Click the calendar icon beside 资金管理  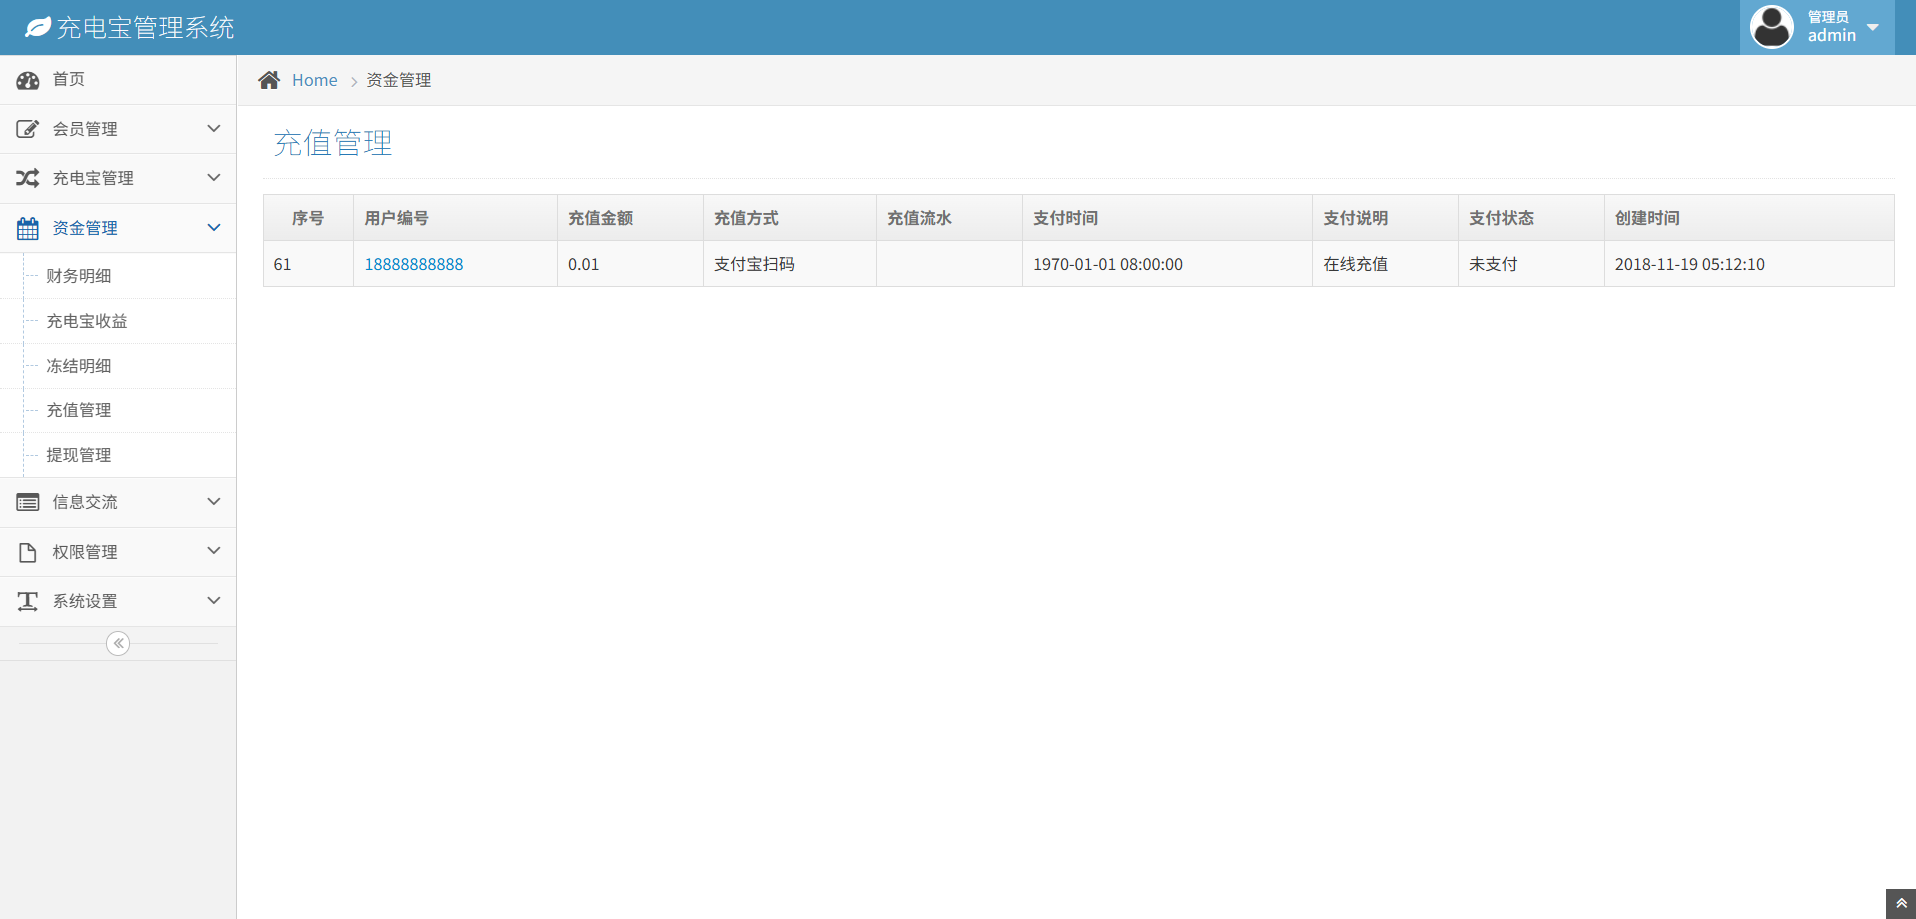pyautogui.click(x=28, y=228)
